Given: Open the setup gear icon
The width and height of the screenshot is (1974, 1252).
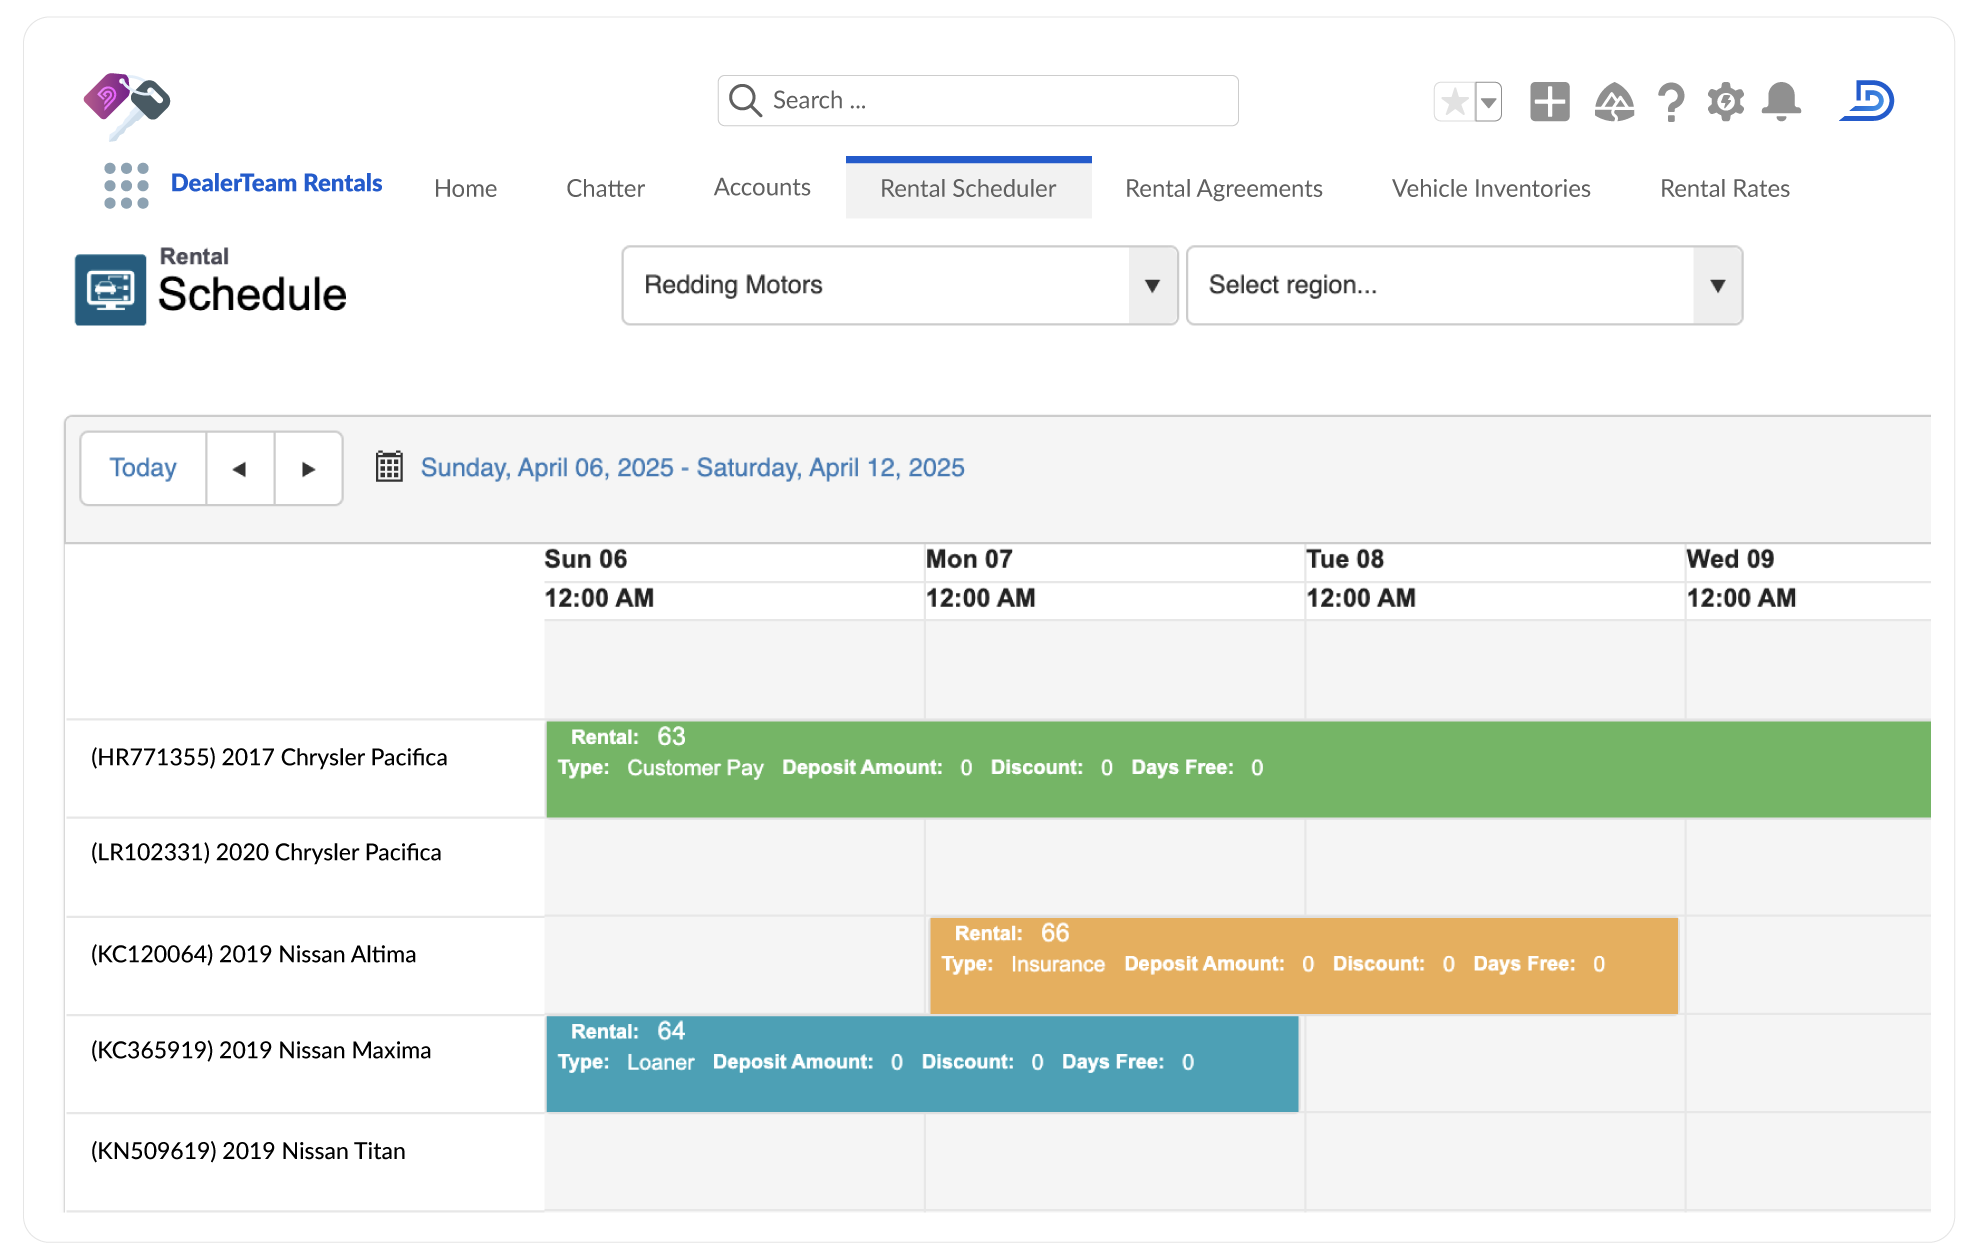Looking at the screenshot, I should tap(1726, 102).
